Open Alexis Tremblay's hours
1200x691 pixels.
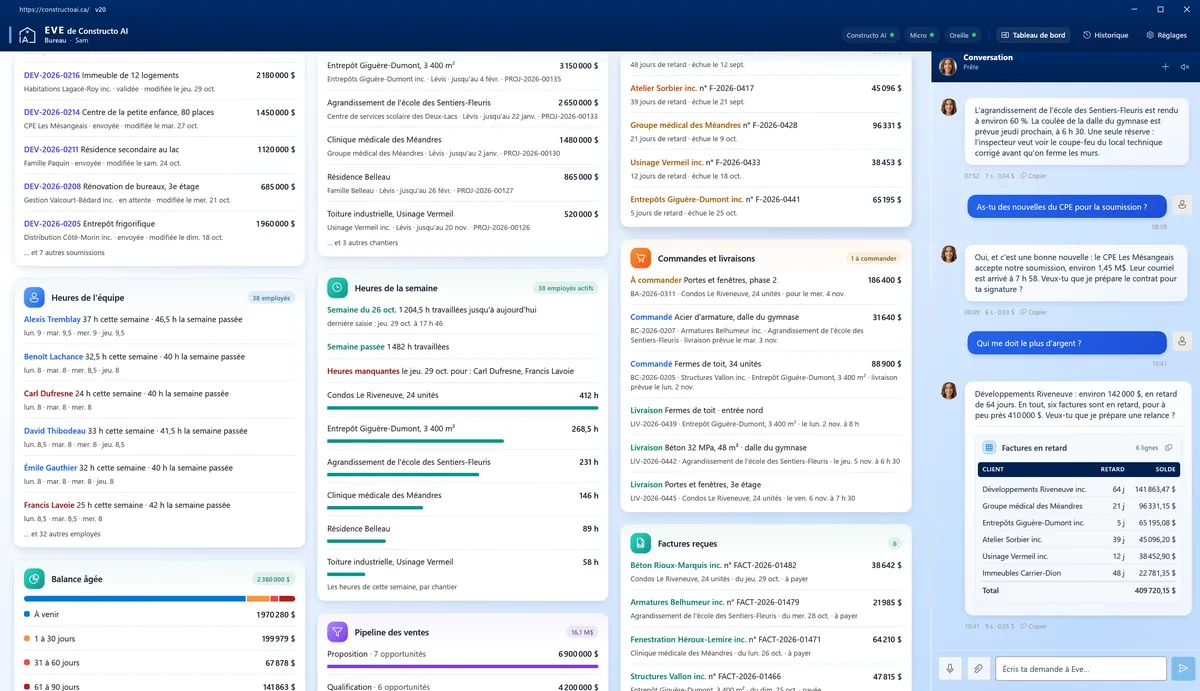point(160,325)
